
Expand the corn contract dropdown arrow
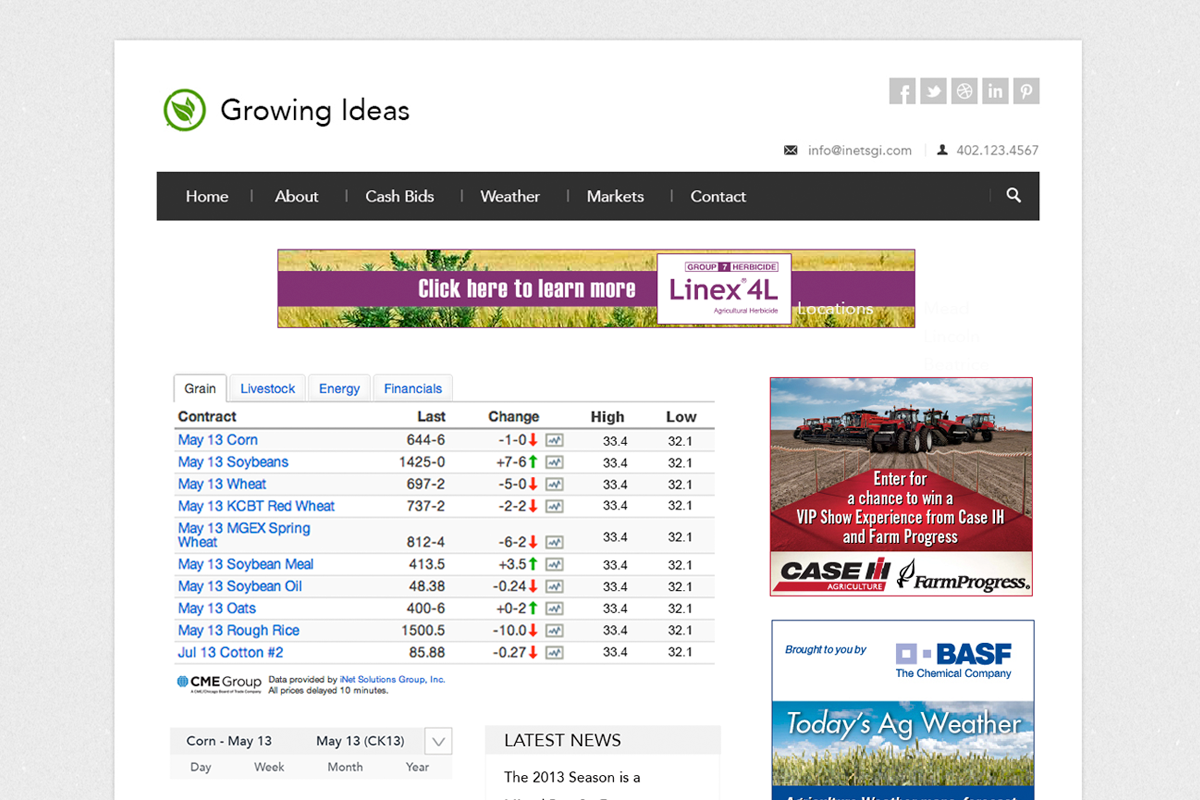(438, 741)
